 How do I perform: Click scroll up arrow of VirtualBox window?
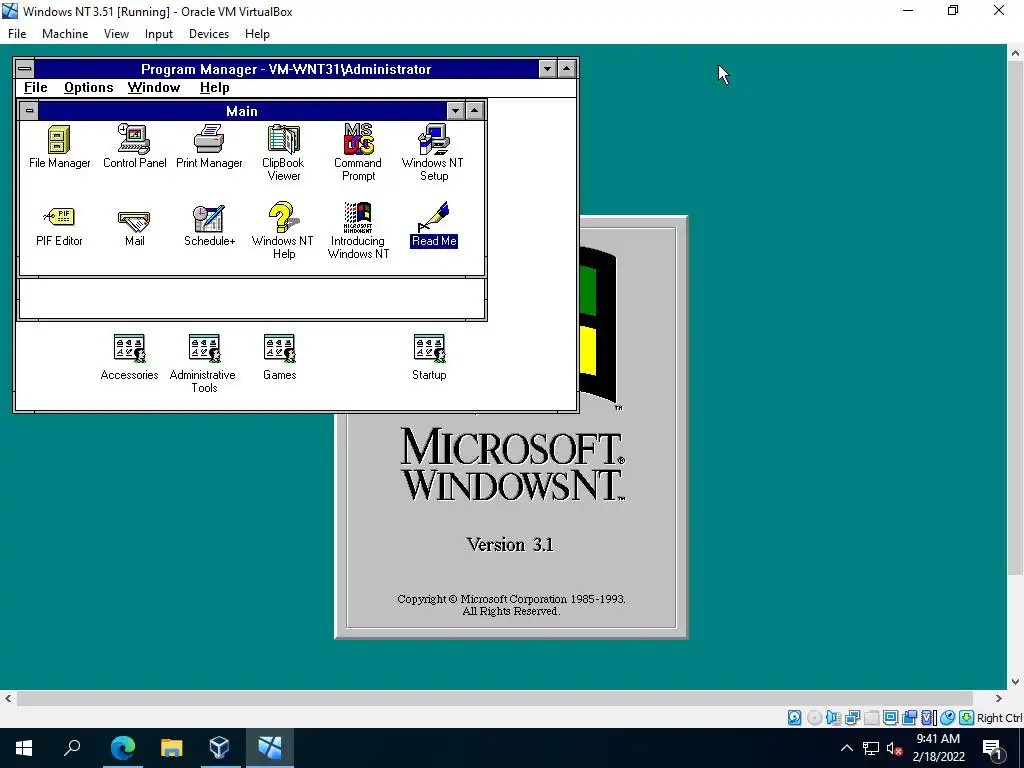1016,53
